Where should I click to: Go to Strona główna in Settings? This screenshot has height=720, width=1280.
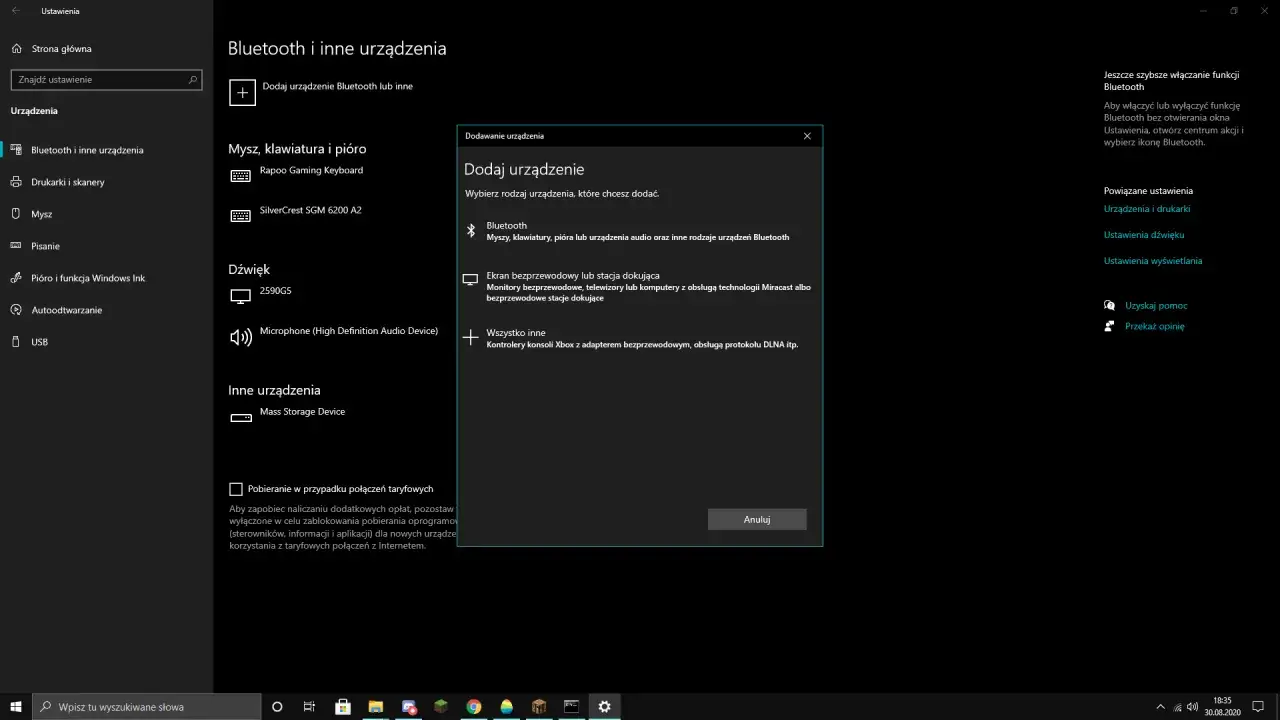(x=60, y=48)
